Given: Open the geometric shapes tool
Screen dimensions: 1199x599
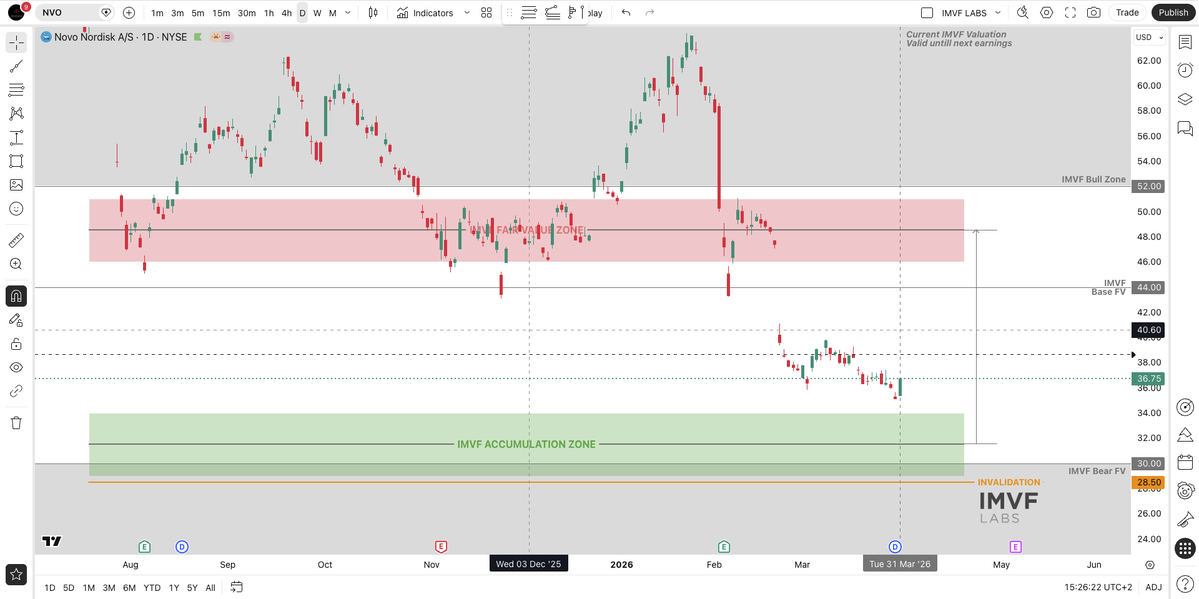Looking at the screenshot, I should tap(16, 161).
